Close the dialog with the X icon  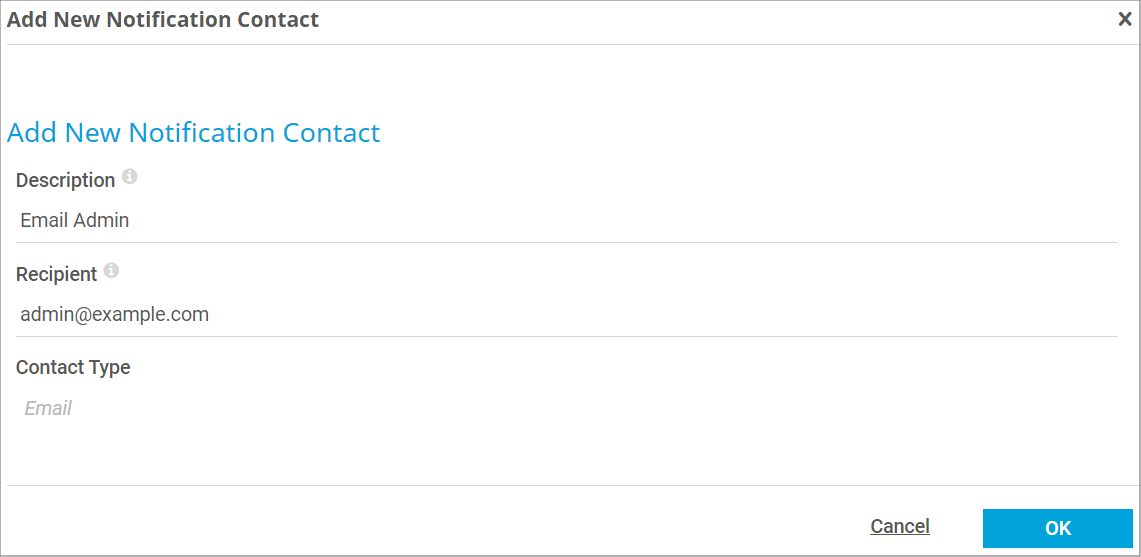tap(1125, 20)
